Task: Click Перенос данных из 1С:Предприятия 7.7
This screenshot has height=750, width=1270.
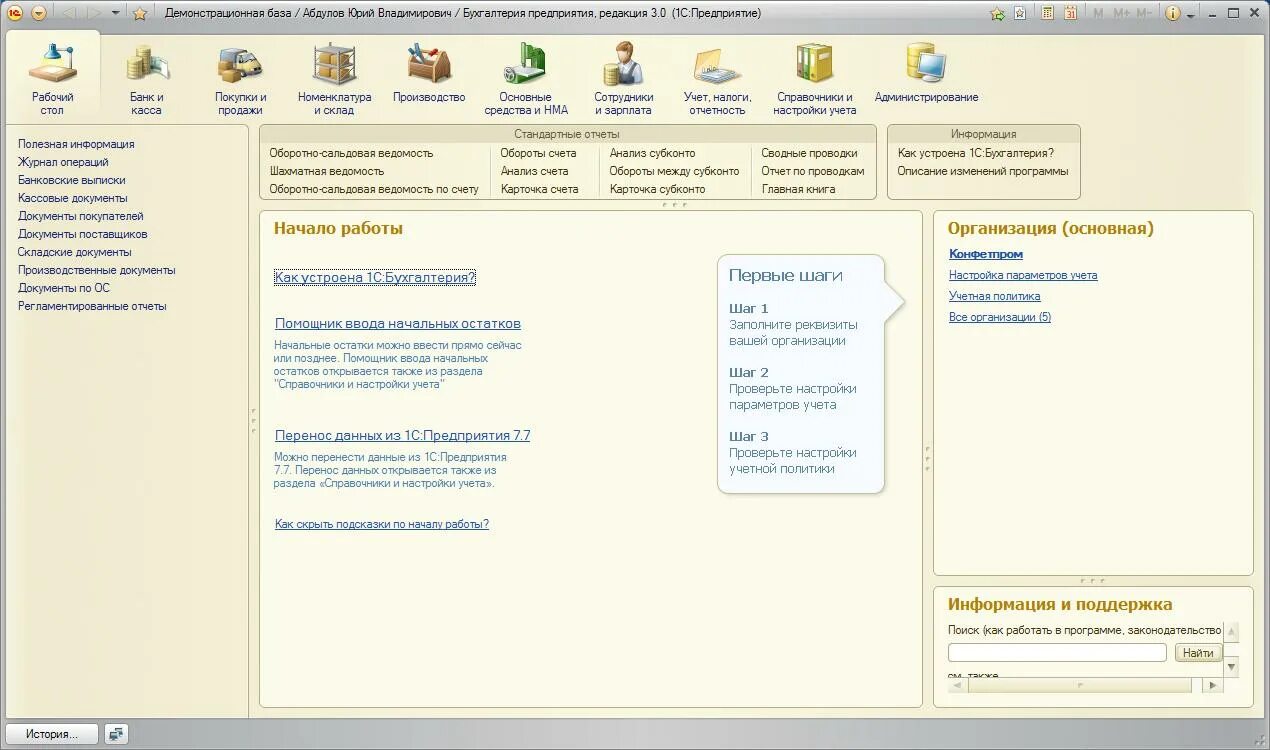Action: pos(403,435)
